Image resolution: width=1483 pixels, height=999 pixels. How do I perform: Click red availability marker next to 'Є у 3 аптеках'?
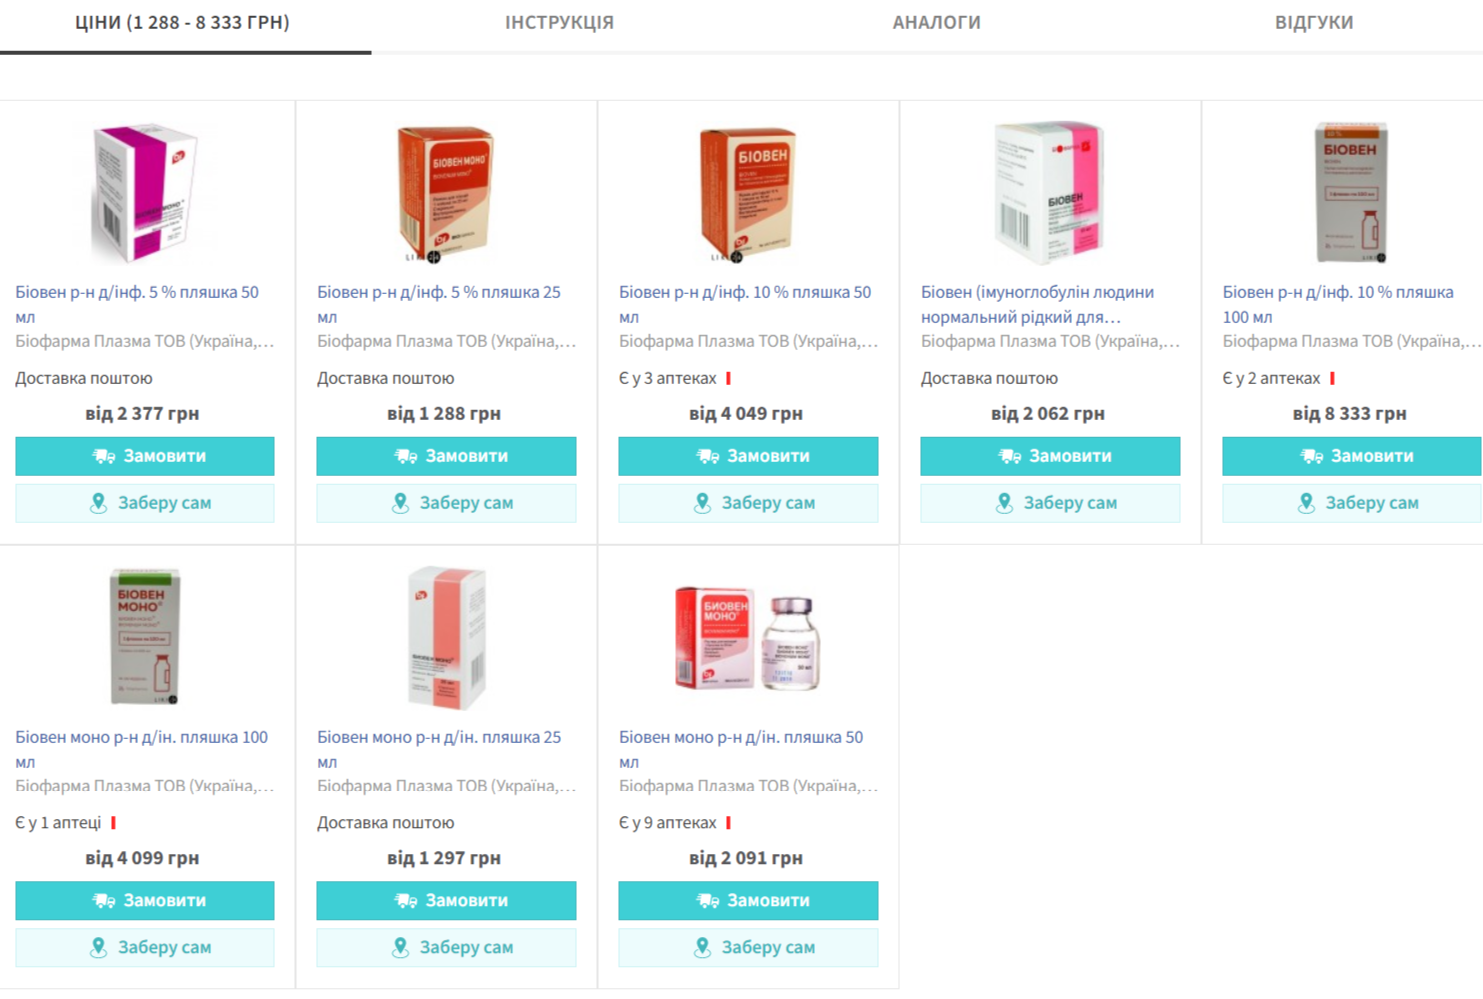[728, 378]
